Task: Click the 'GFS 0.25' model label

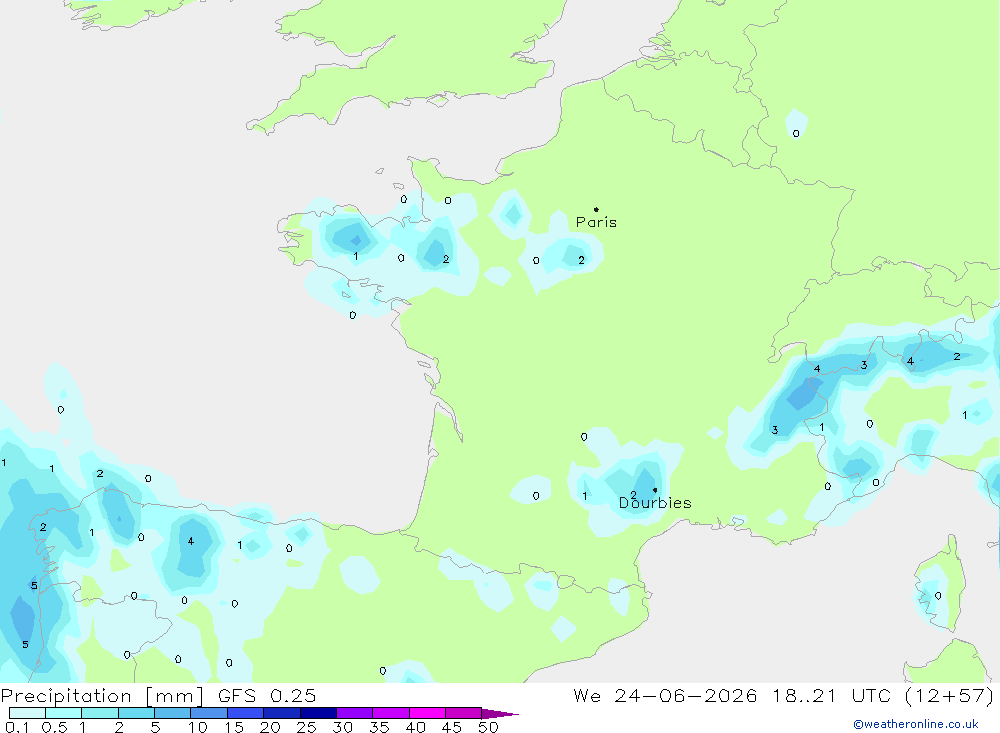Action: click(x=267, y=695)
